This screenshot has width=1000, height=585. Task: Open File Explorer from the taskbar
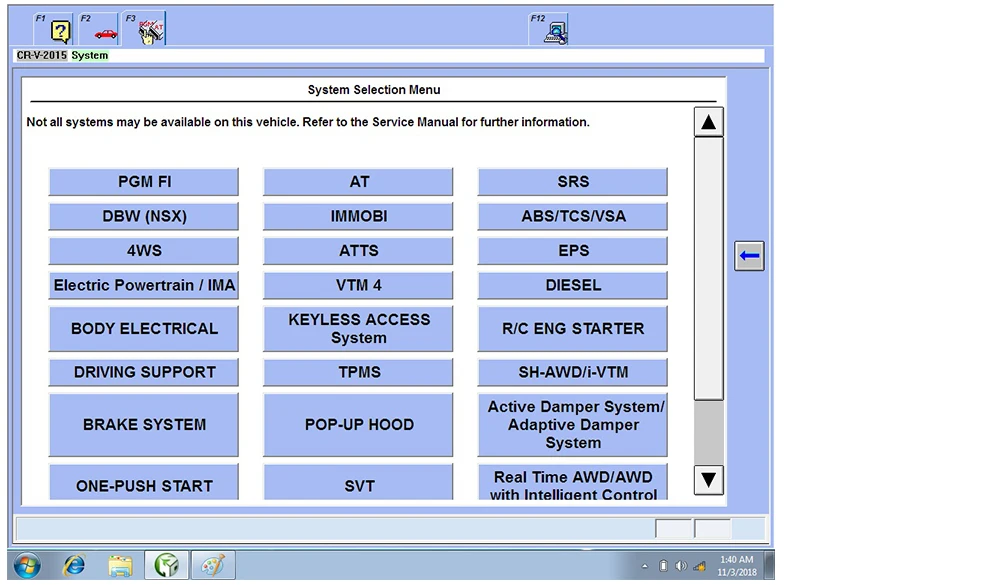[x=120, y=565]
